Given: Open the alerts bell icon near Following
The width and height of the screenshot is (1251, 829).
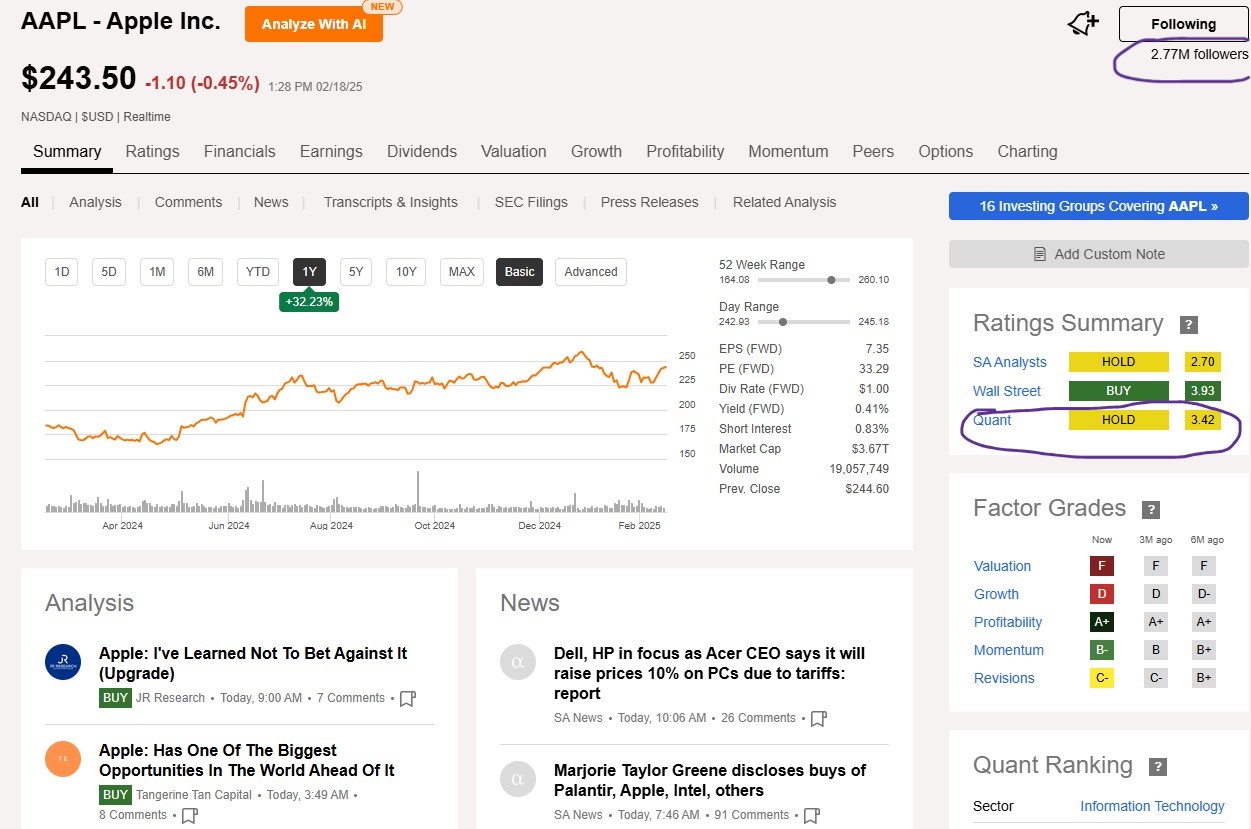Looking at the screenshot, I should coord(1081,24).
